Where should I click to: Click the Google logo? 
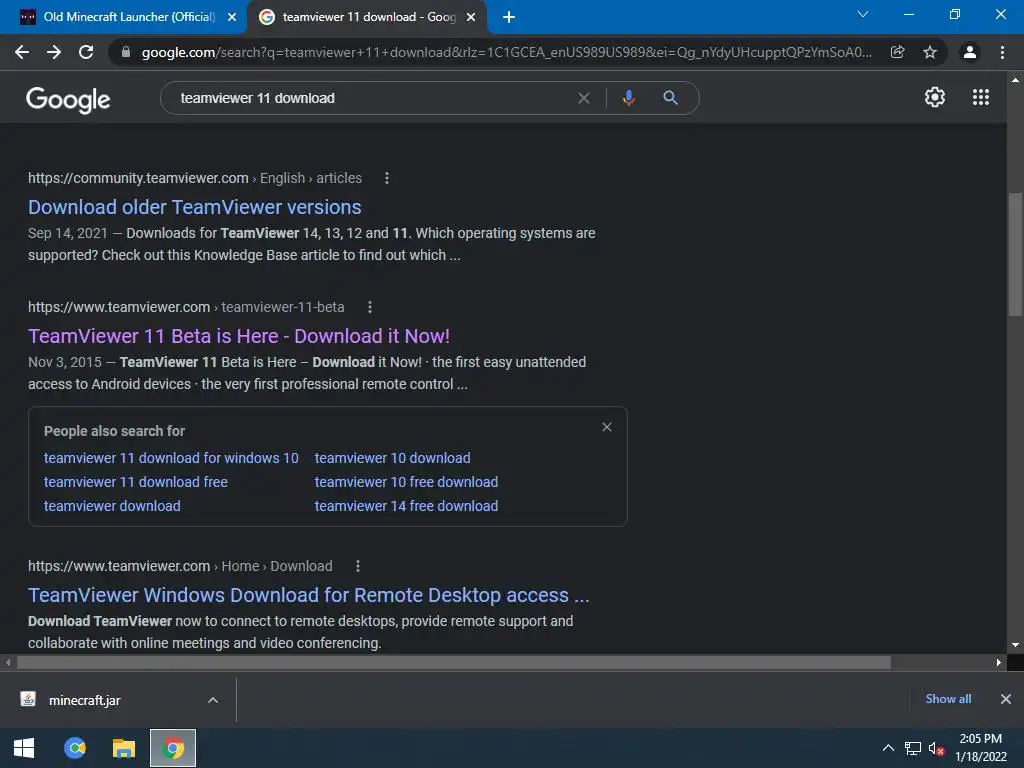(68, 99)
